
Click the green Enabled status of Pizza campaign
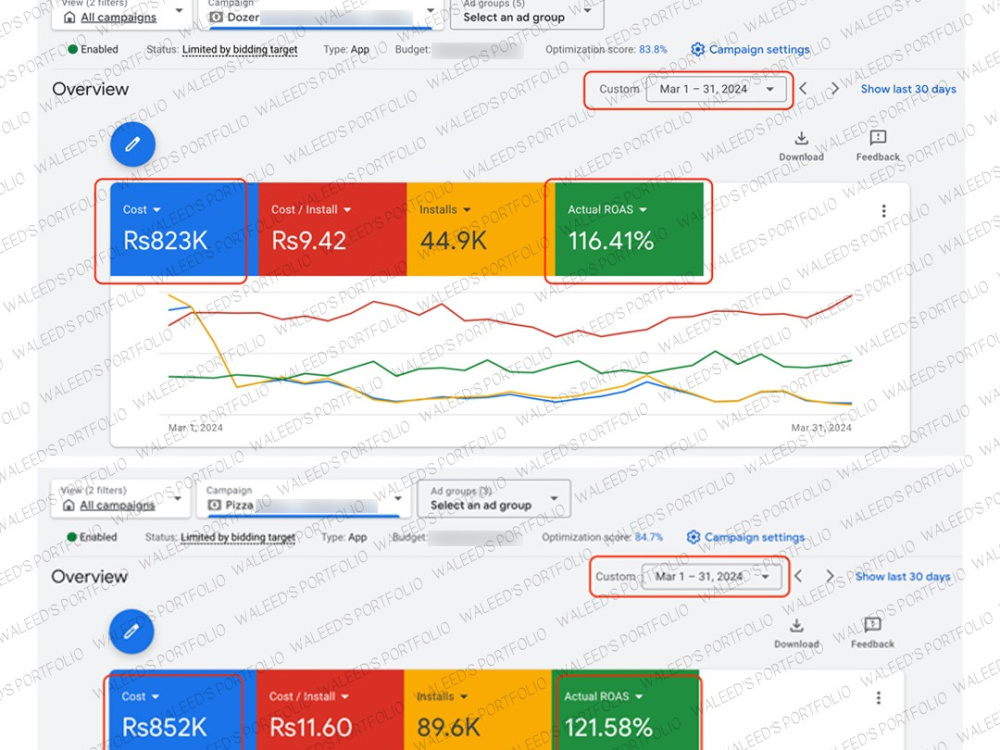coord(92,538)
